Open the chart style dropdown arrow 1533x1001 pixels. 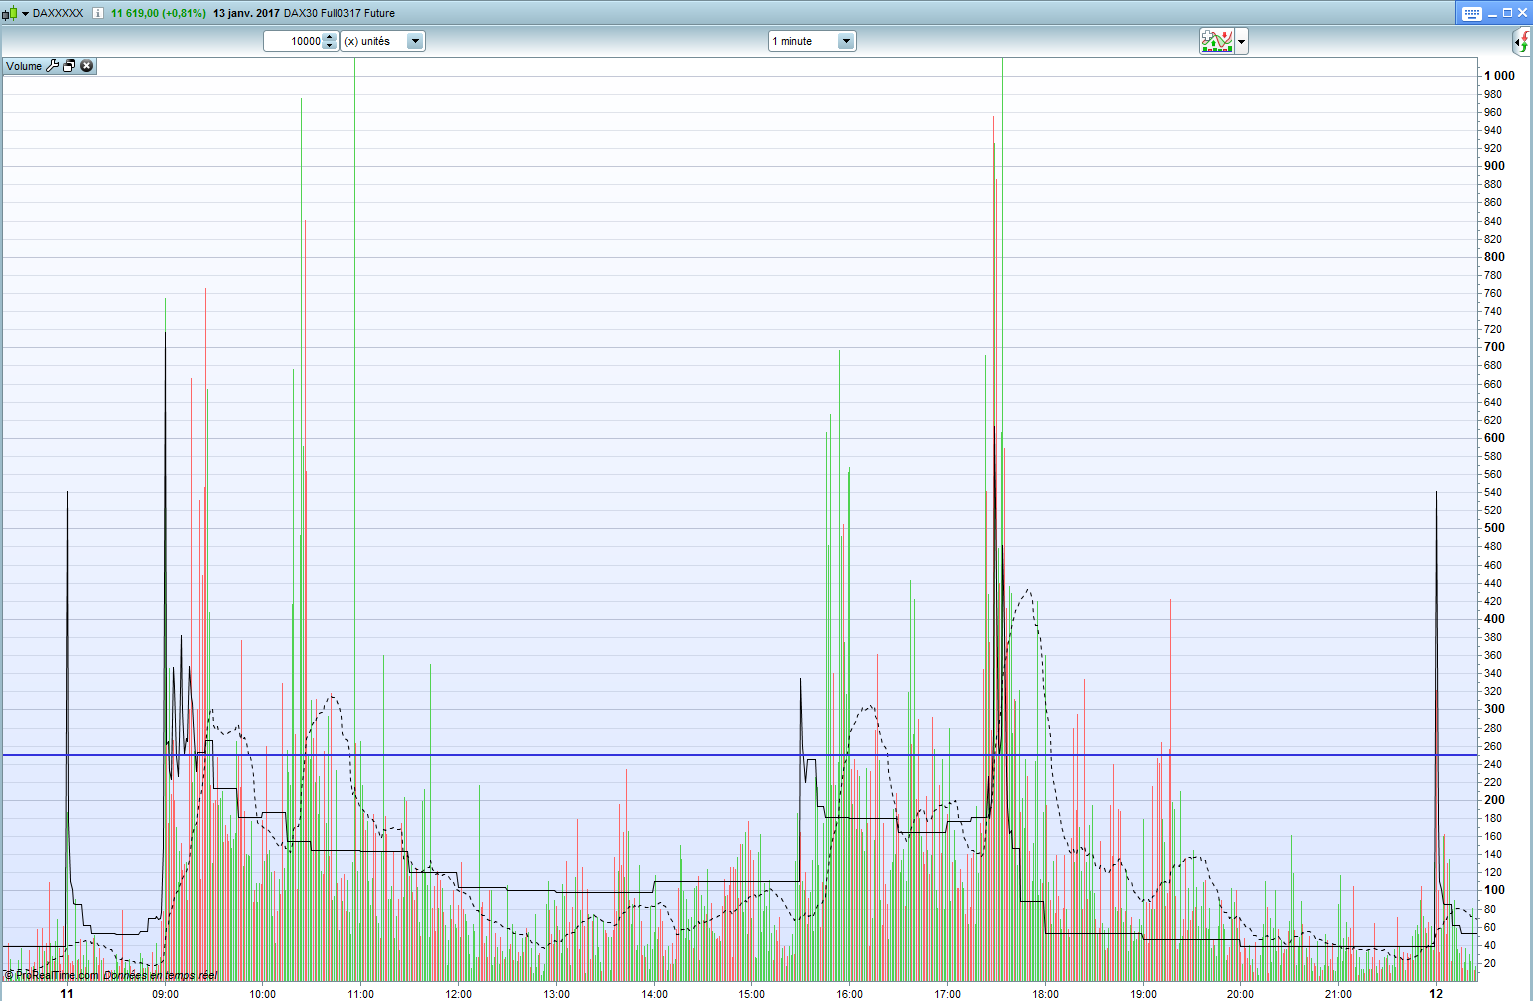(x=25, y=13)
